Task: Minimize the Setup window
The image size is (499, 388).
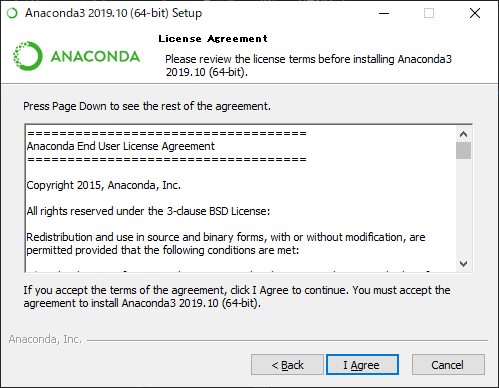Action: 384,13
